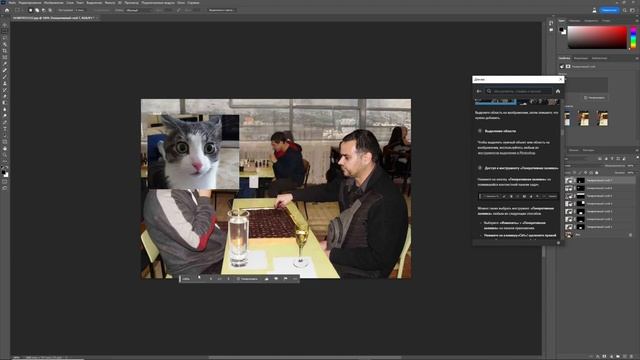Close the Discover help panel
This screenshot has height=360, width=640.
point(560,79)
